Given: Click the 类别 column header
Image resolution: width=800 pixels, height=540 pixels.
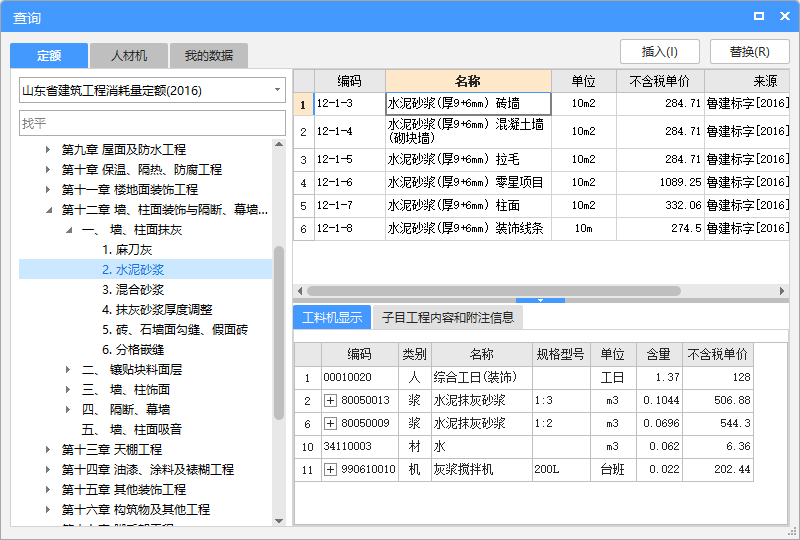Looking at the screenshot, I should coord(415,354).
